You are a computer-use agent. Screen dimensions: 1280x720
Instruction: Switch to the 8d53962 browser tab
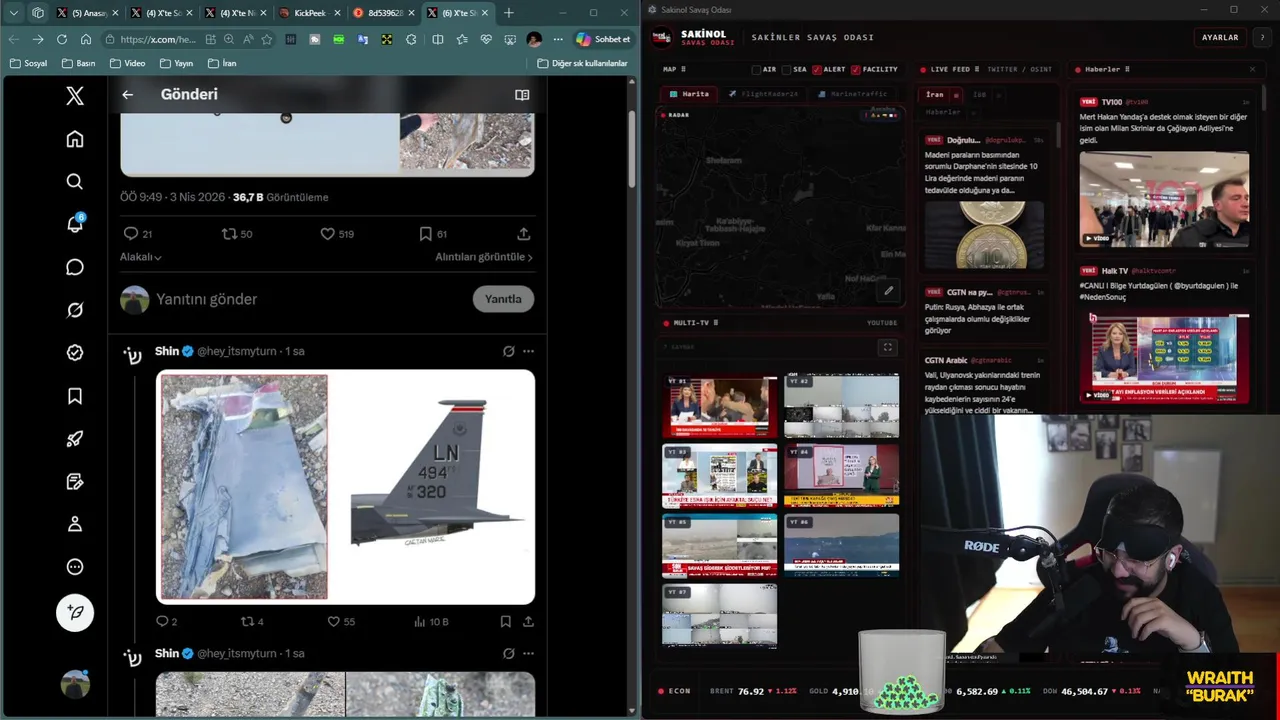[x=383, y=13]
